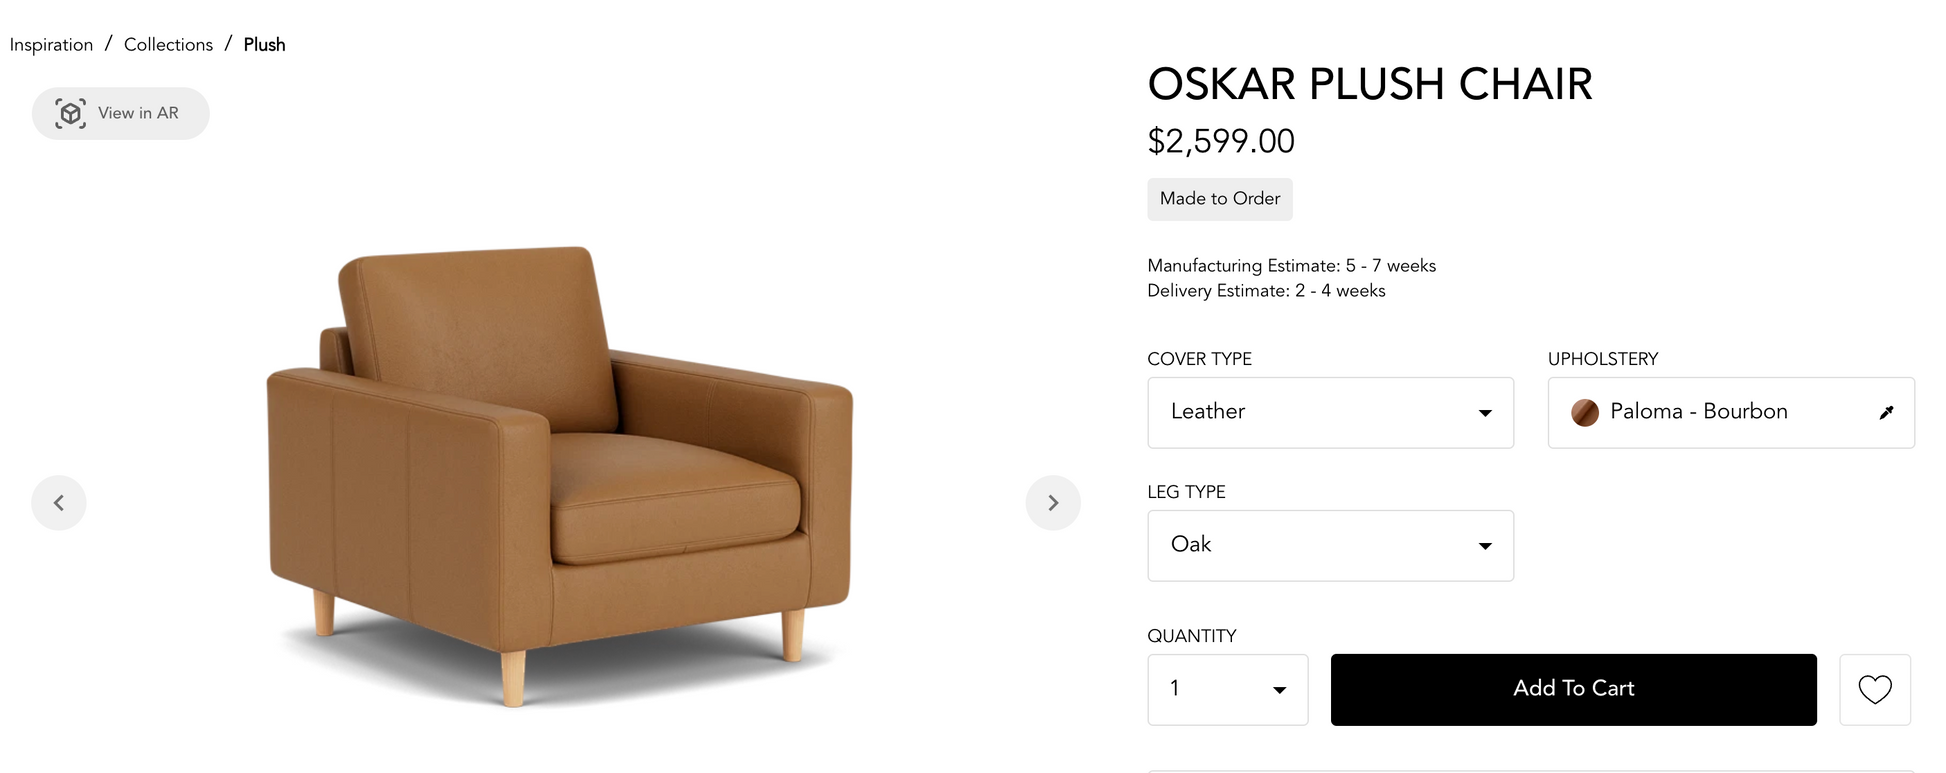Open the Leather cover type dropdown
The image size is (1946, 773).
coord(1330,412)
